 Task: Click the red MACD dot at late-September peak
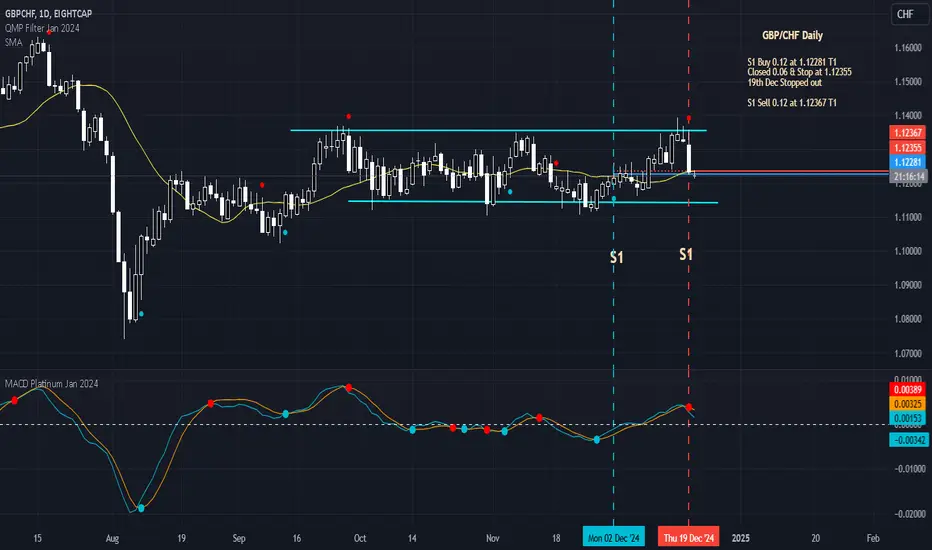(x=349, y=388)
